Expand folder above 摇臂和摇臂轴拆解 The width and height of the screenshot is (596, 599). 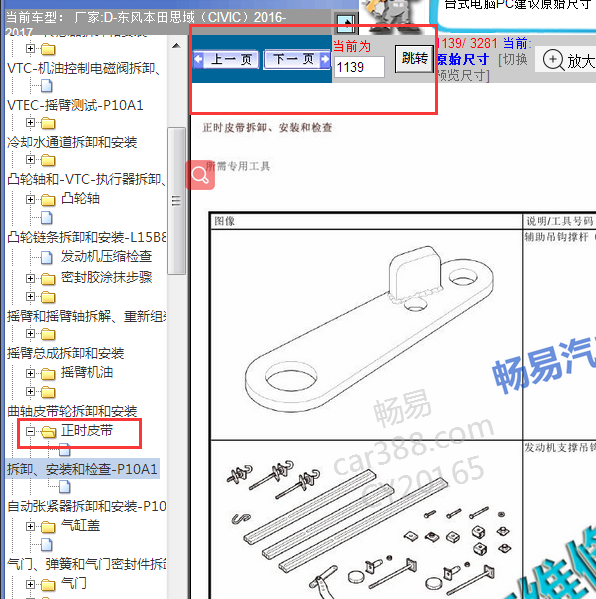point(31,296)
